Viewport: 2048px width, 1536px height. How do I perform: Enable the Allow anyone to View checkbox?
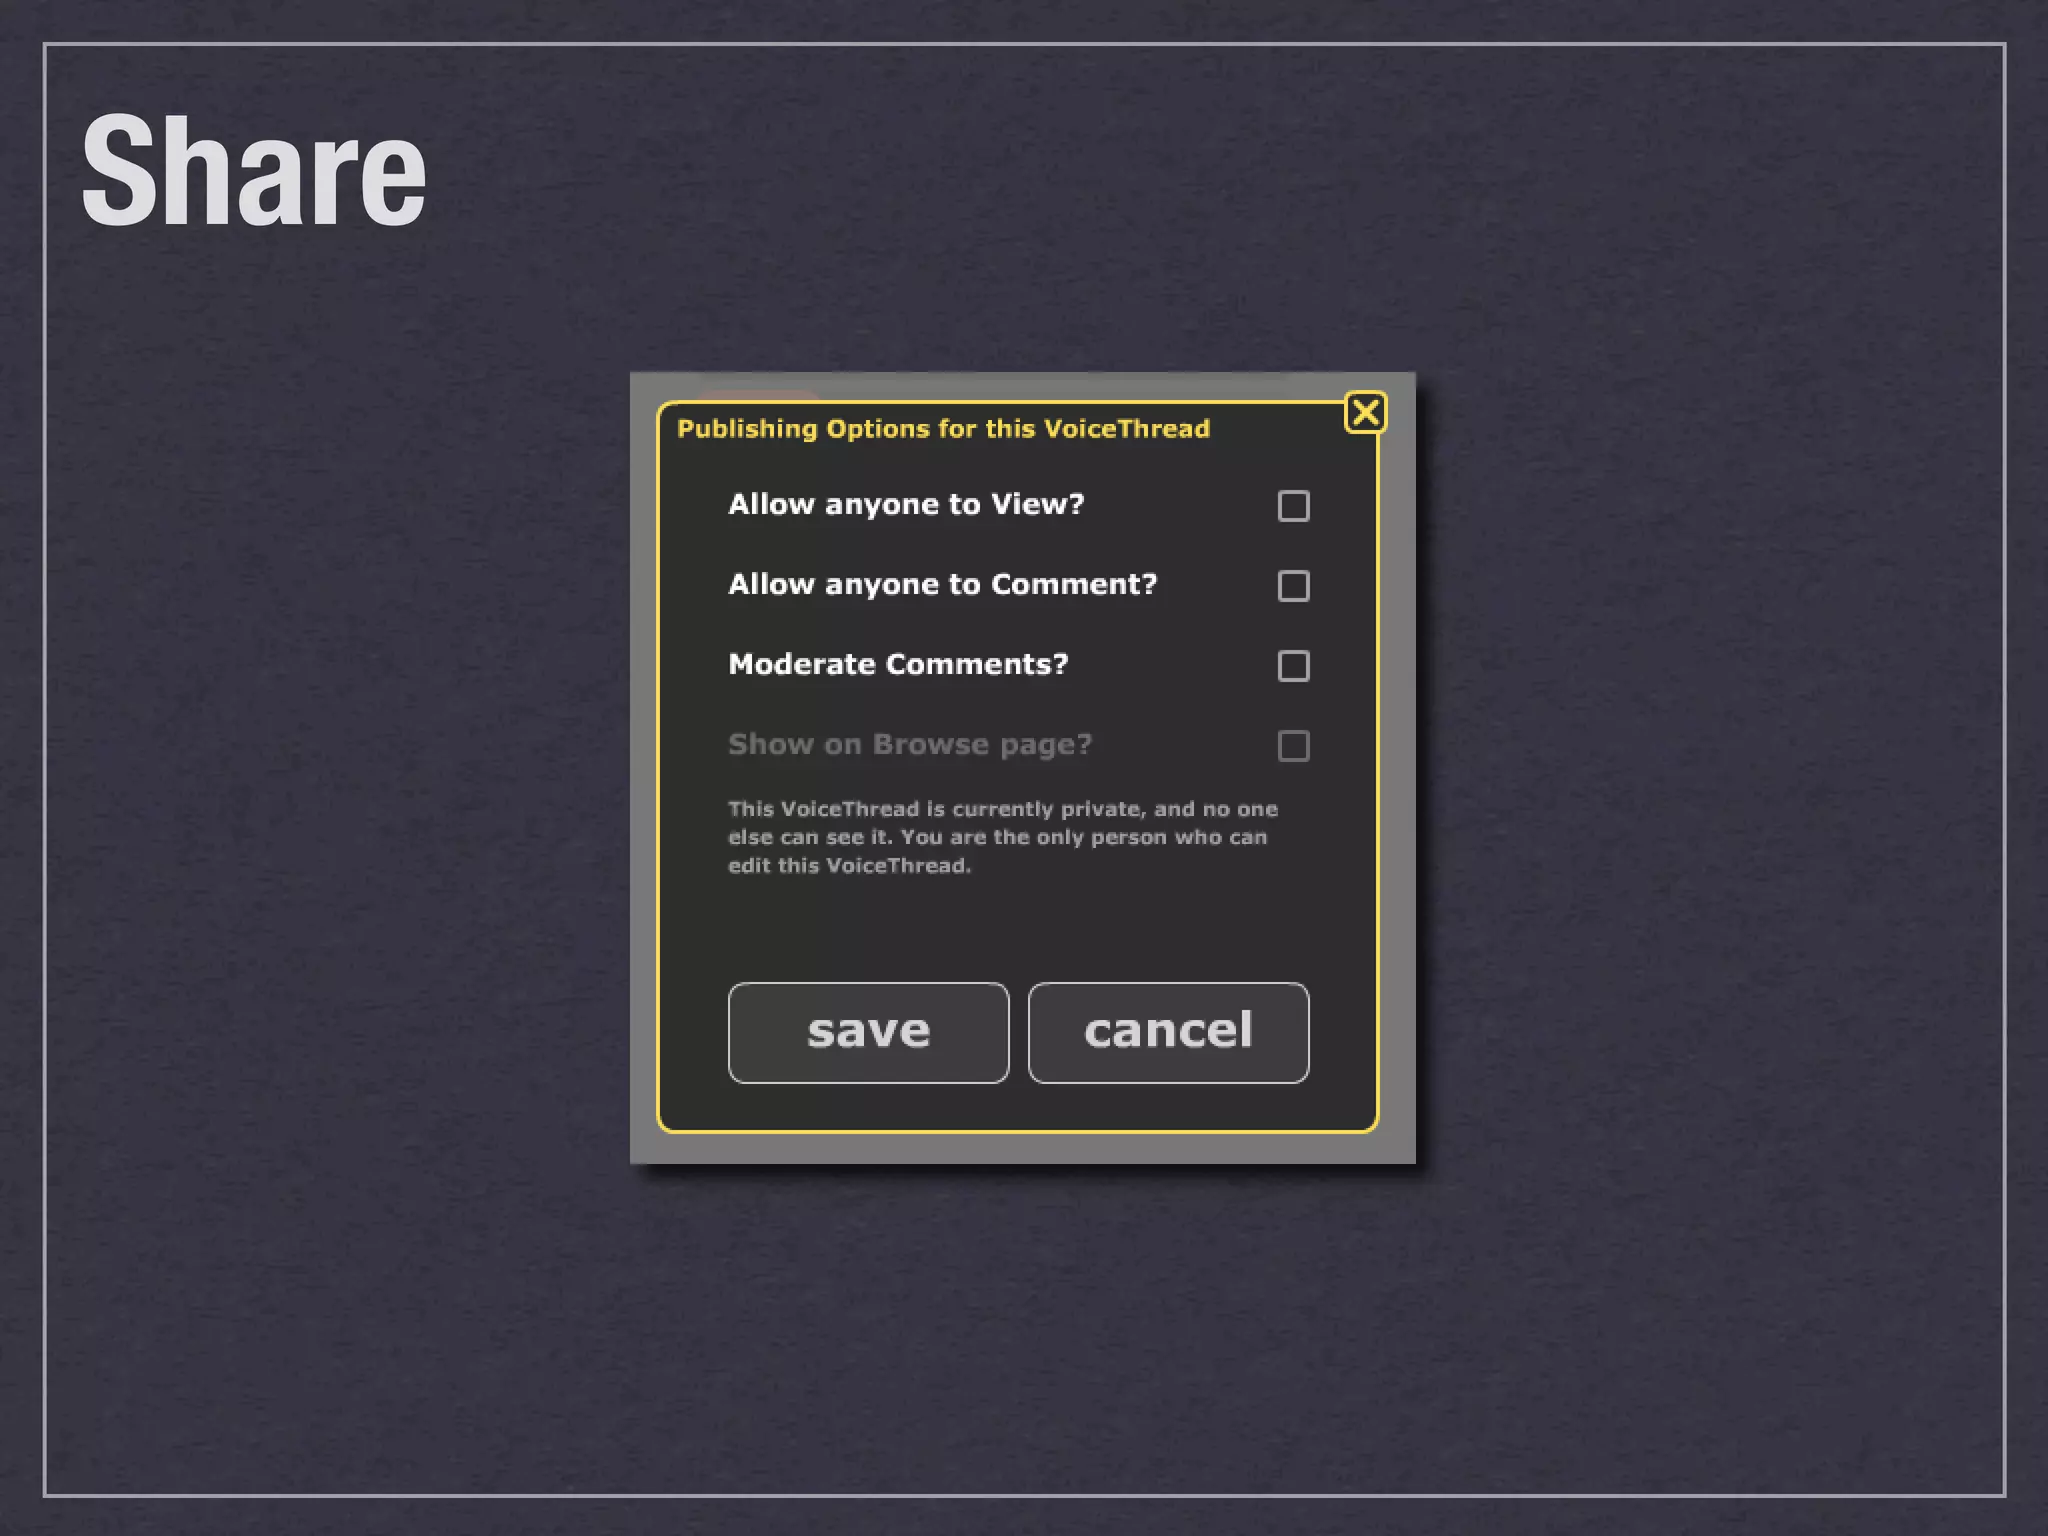click(x=1293, y=506)
